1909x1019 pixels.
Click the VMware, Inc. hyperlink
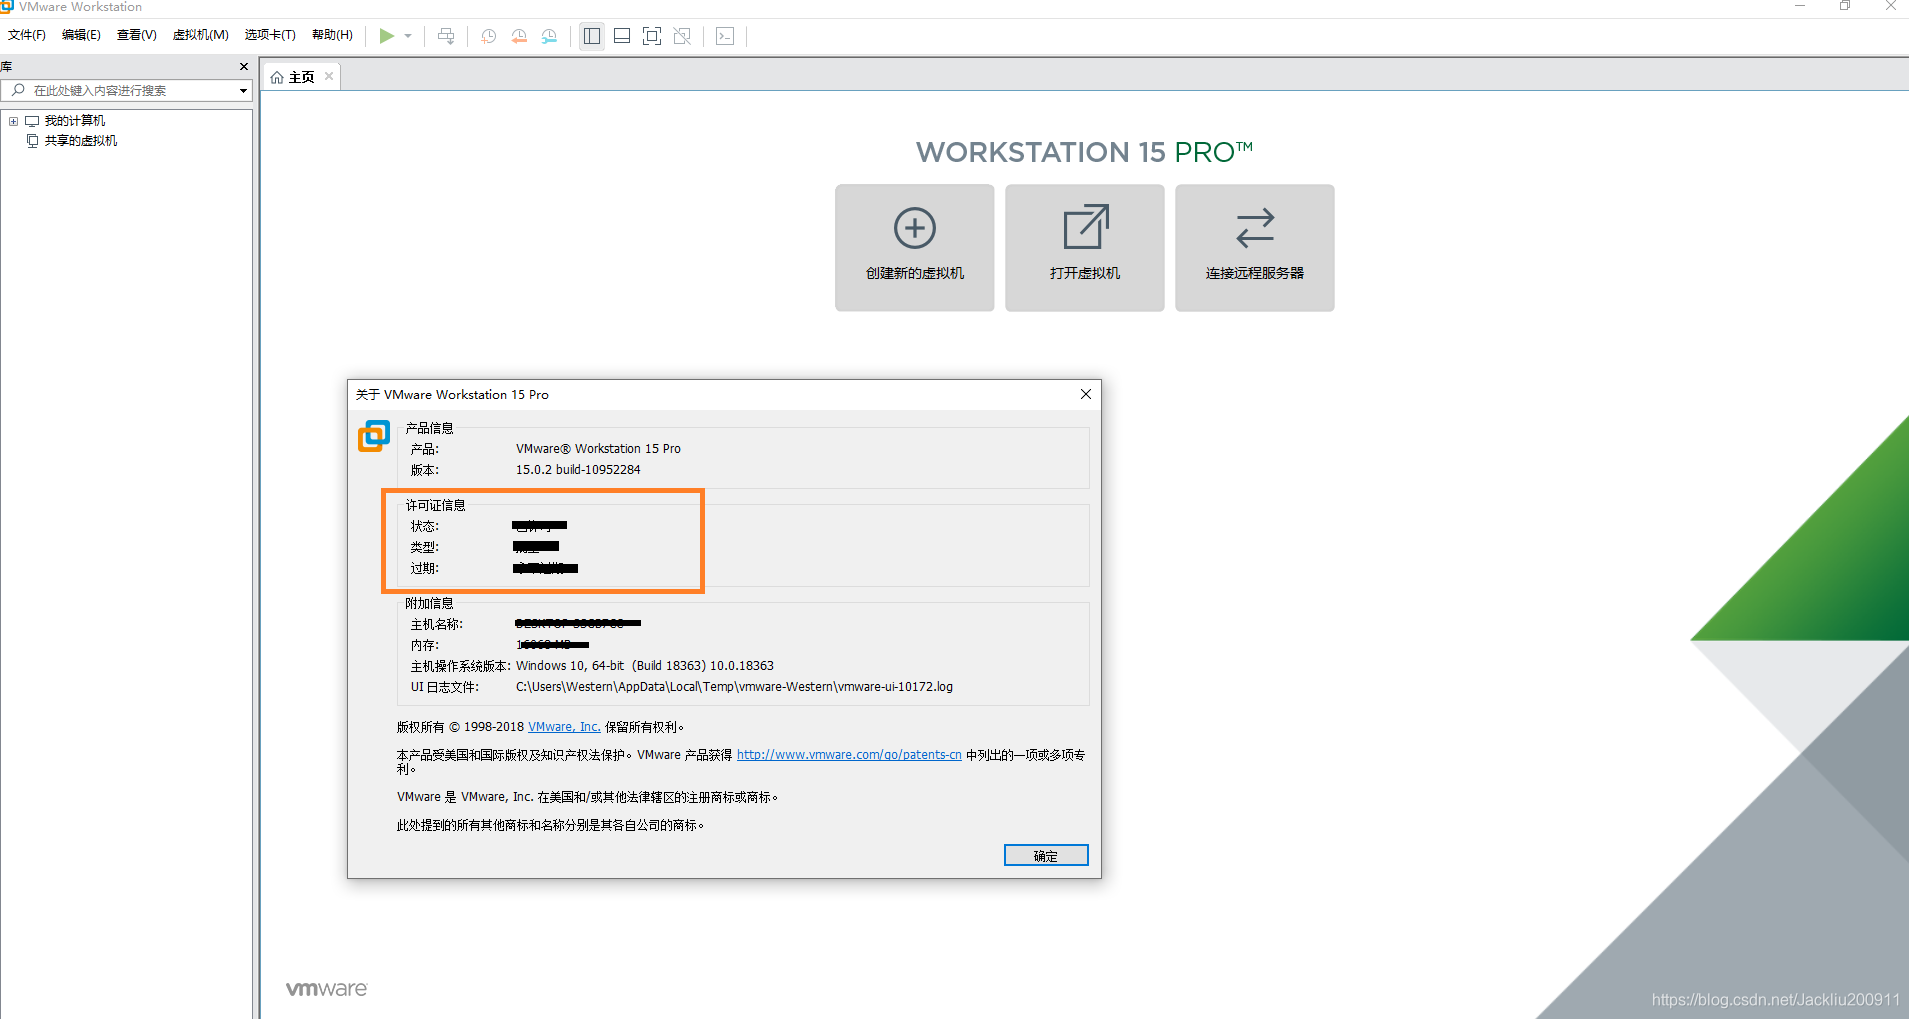(x=564, y=727)
